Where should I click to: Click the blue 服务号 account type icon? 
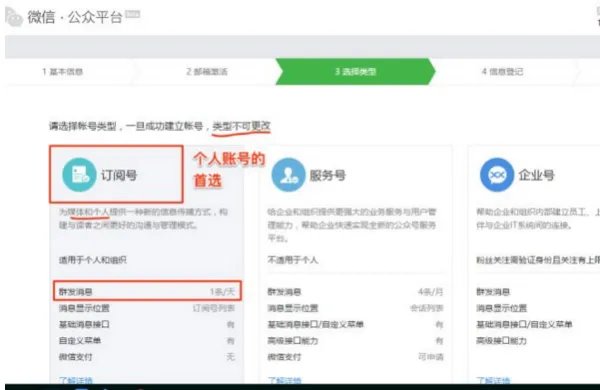289,175
